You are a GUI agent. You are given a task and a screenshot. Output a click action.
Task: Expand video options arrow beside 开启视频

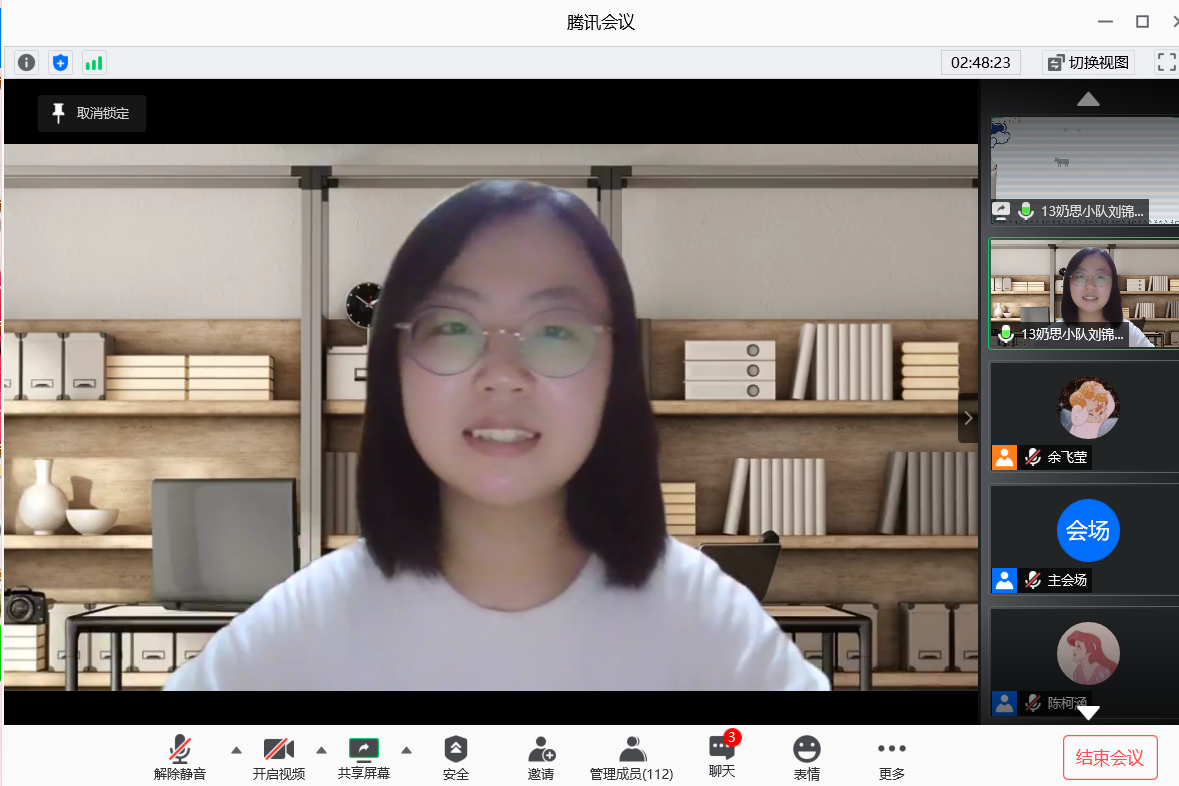[x=321, y=750]
